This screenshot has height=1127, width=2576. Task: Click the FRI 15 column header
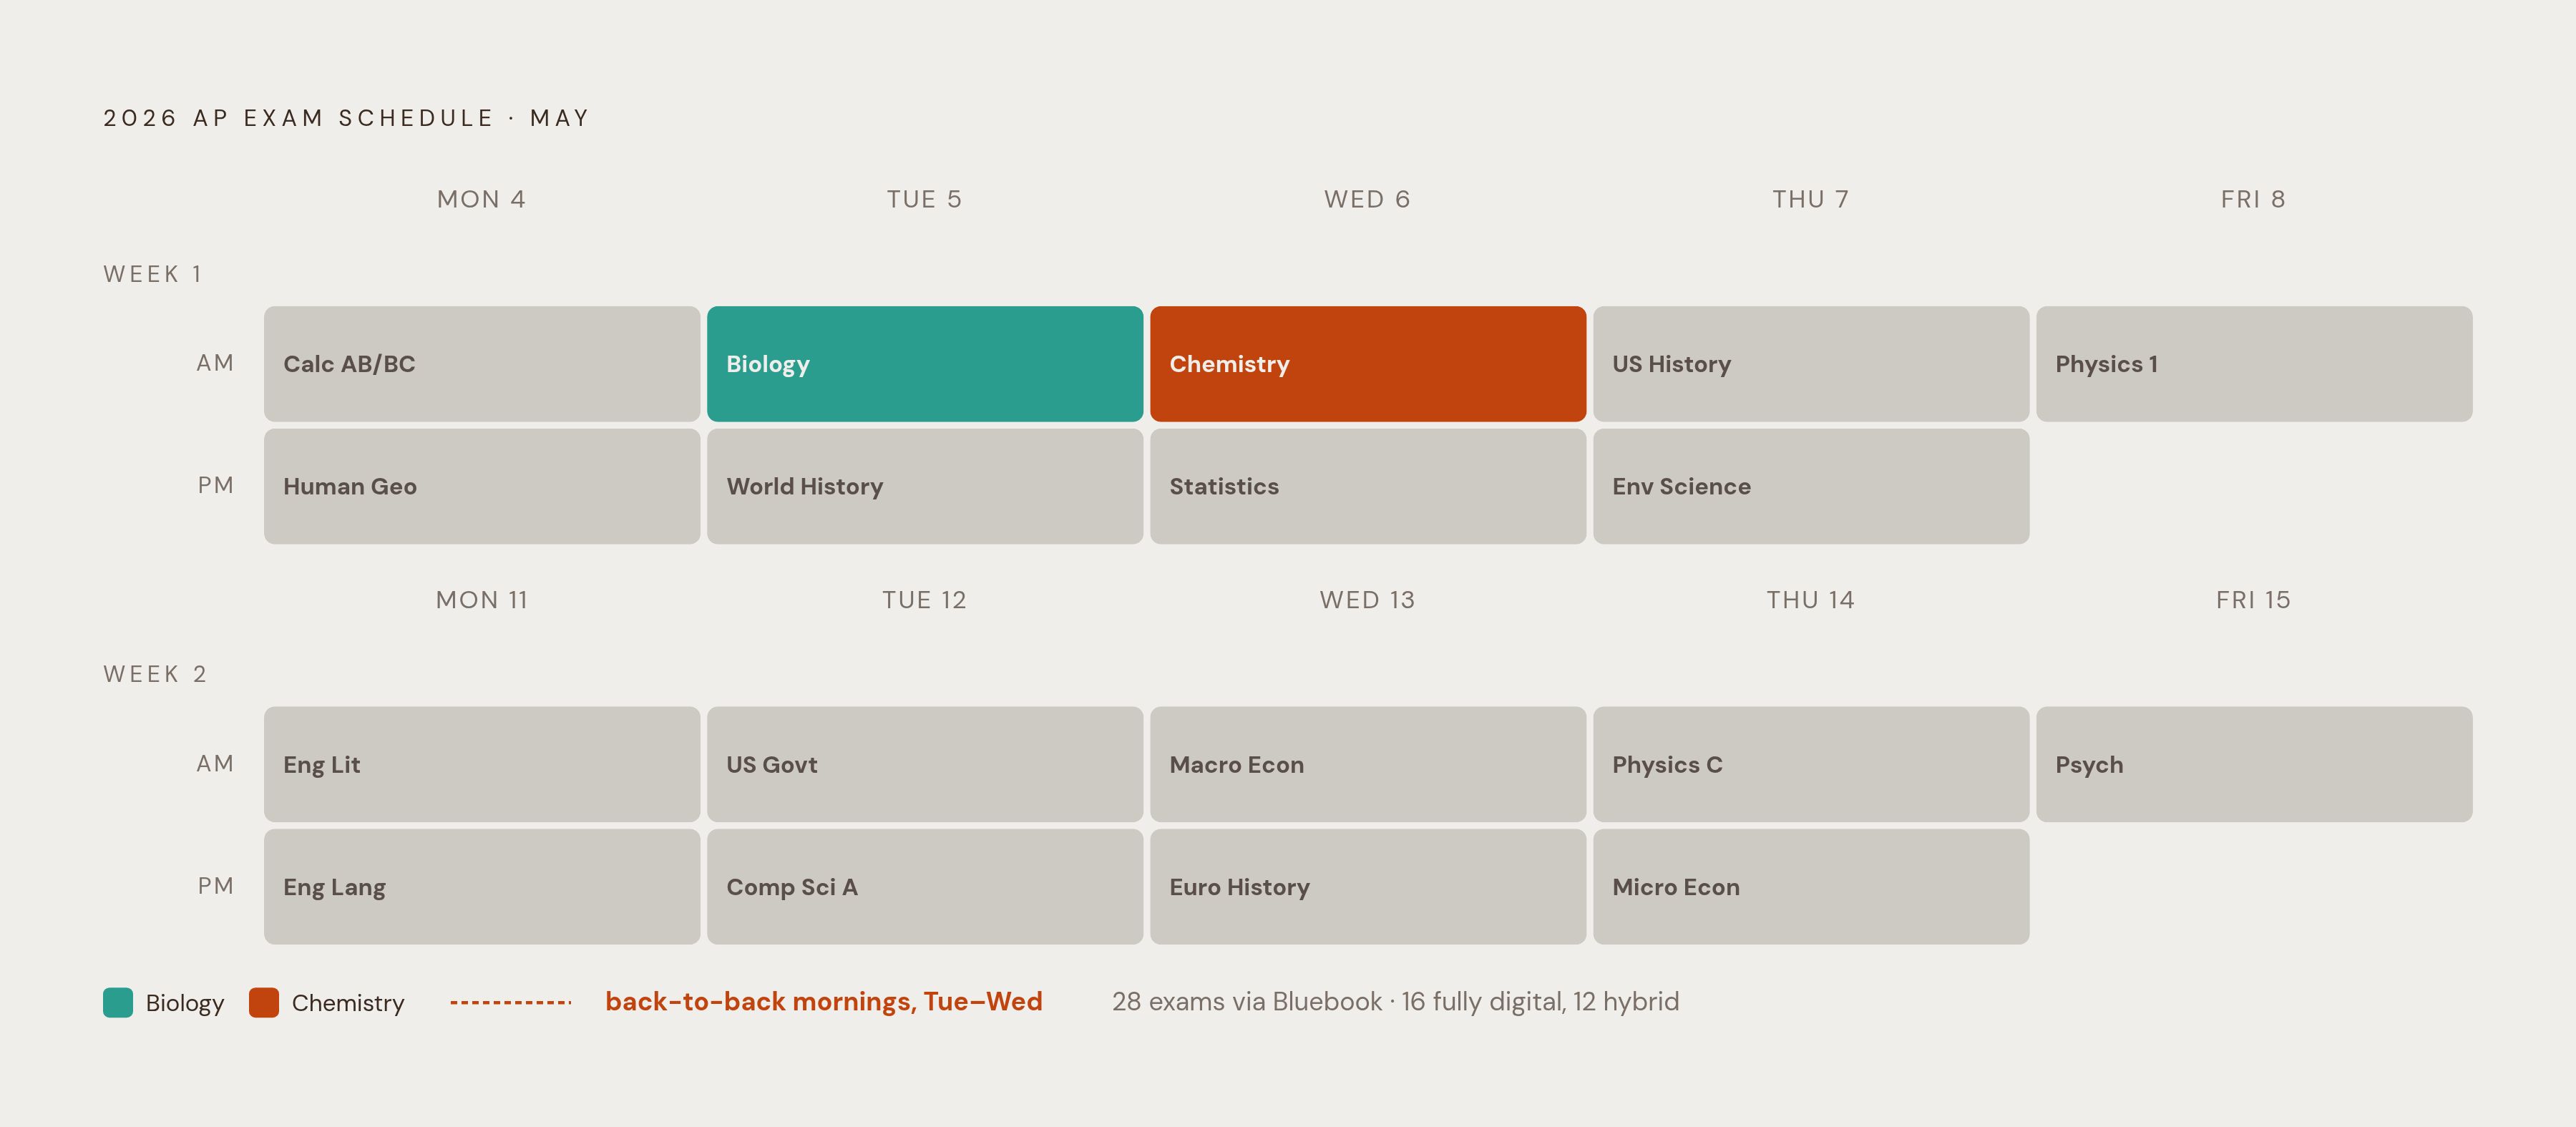[2254, 600]
